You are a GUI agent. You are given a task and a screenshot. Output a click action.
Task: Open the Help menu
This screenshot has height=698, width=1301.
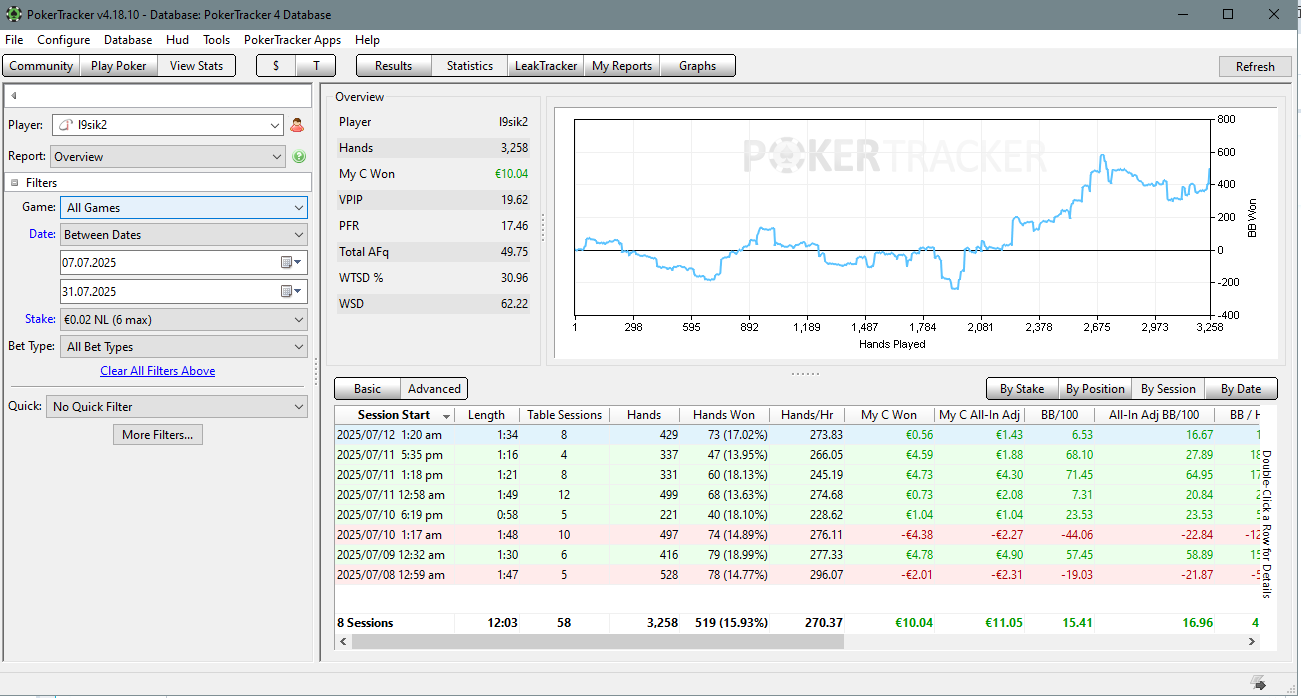pyautogui.click(x=367, y=40)
